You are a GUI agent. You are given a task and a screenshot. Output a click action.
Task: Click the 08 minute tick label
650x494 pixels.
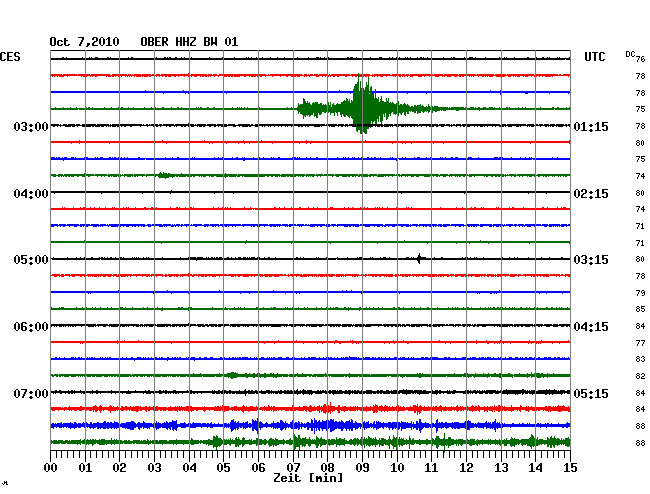[x=327, y=467]
